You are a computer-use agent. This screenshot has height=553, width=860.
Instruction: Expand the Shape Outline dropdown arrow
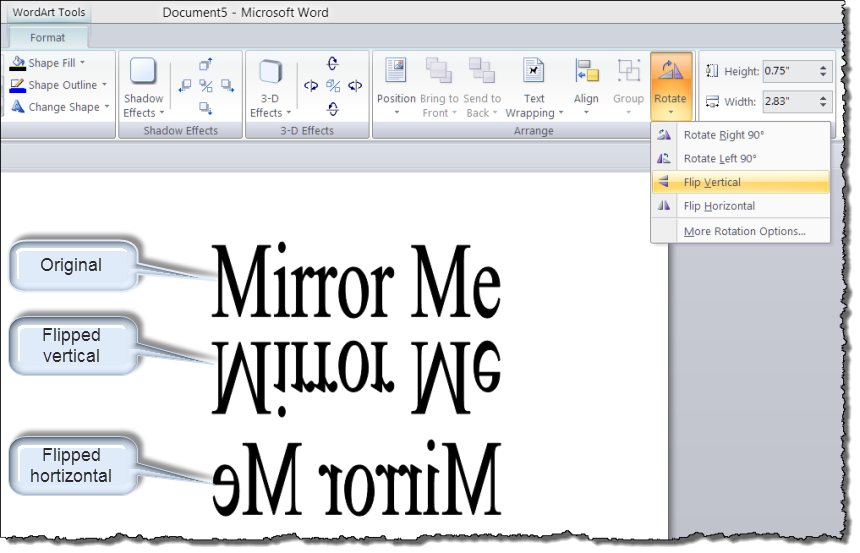tap(104, 84)
